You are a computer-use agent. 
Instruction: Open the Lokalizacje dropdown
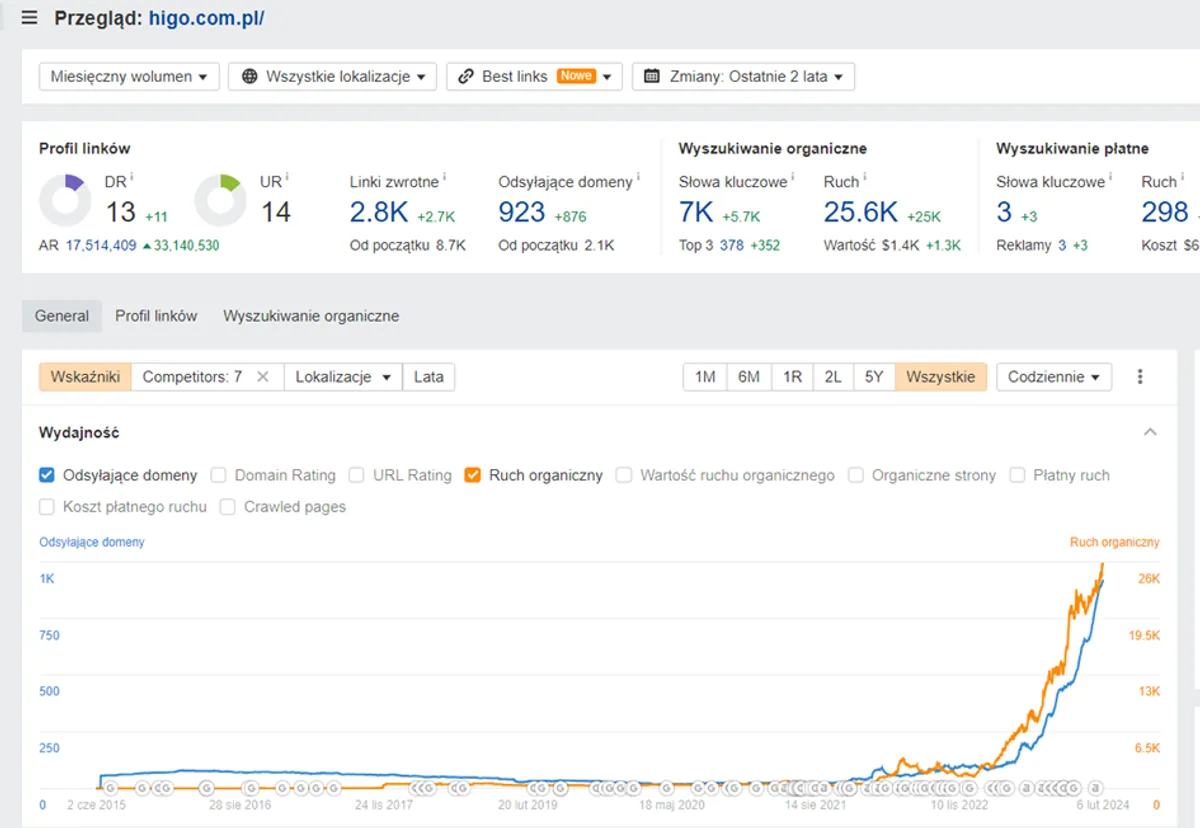click(x=343, y=377)
